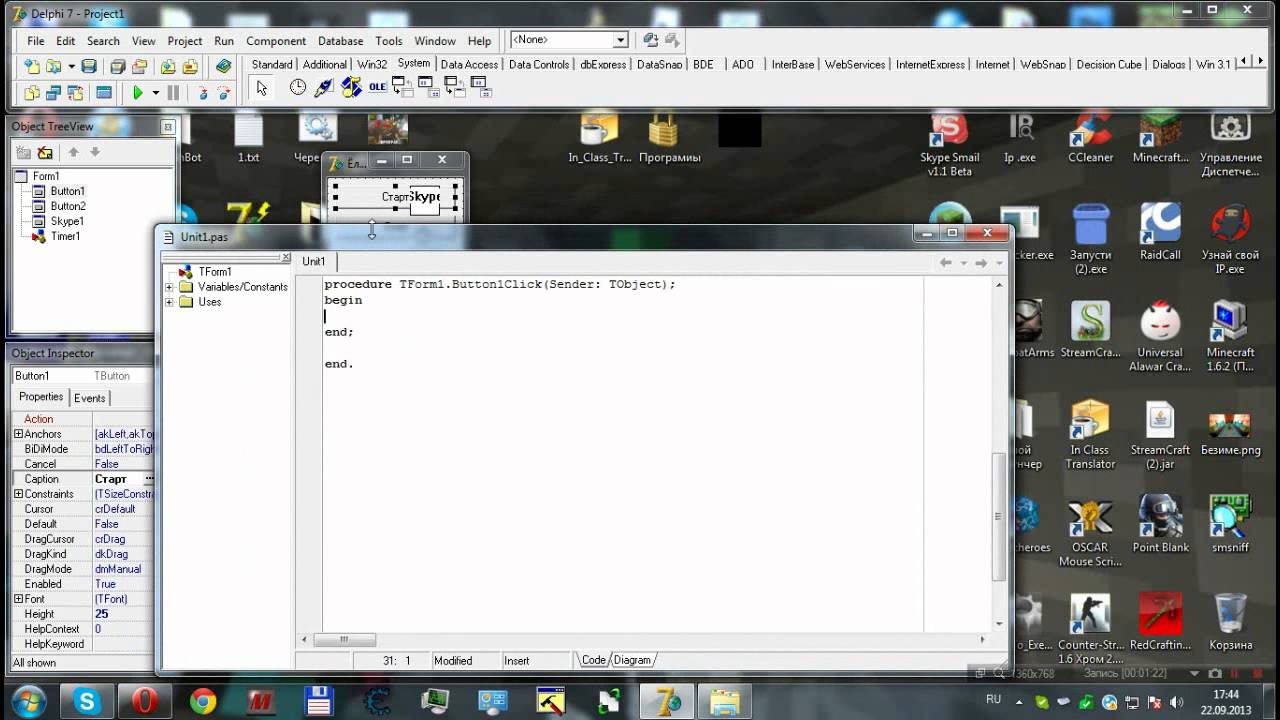Click the Open Project toolbar icon
The image size is (1280, 720).
click(x=142, y=66)
